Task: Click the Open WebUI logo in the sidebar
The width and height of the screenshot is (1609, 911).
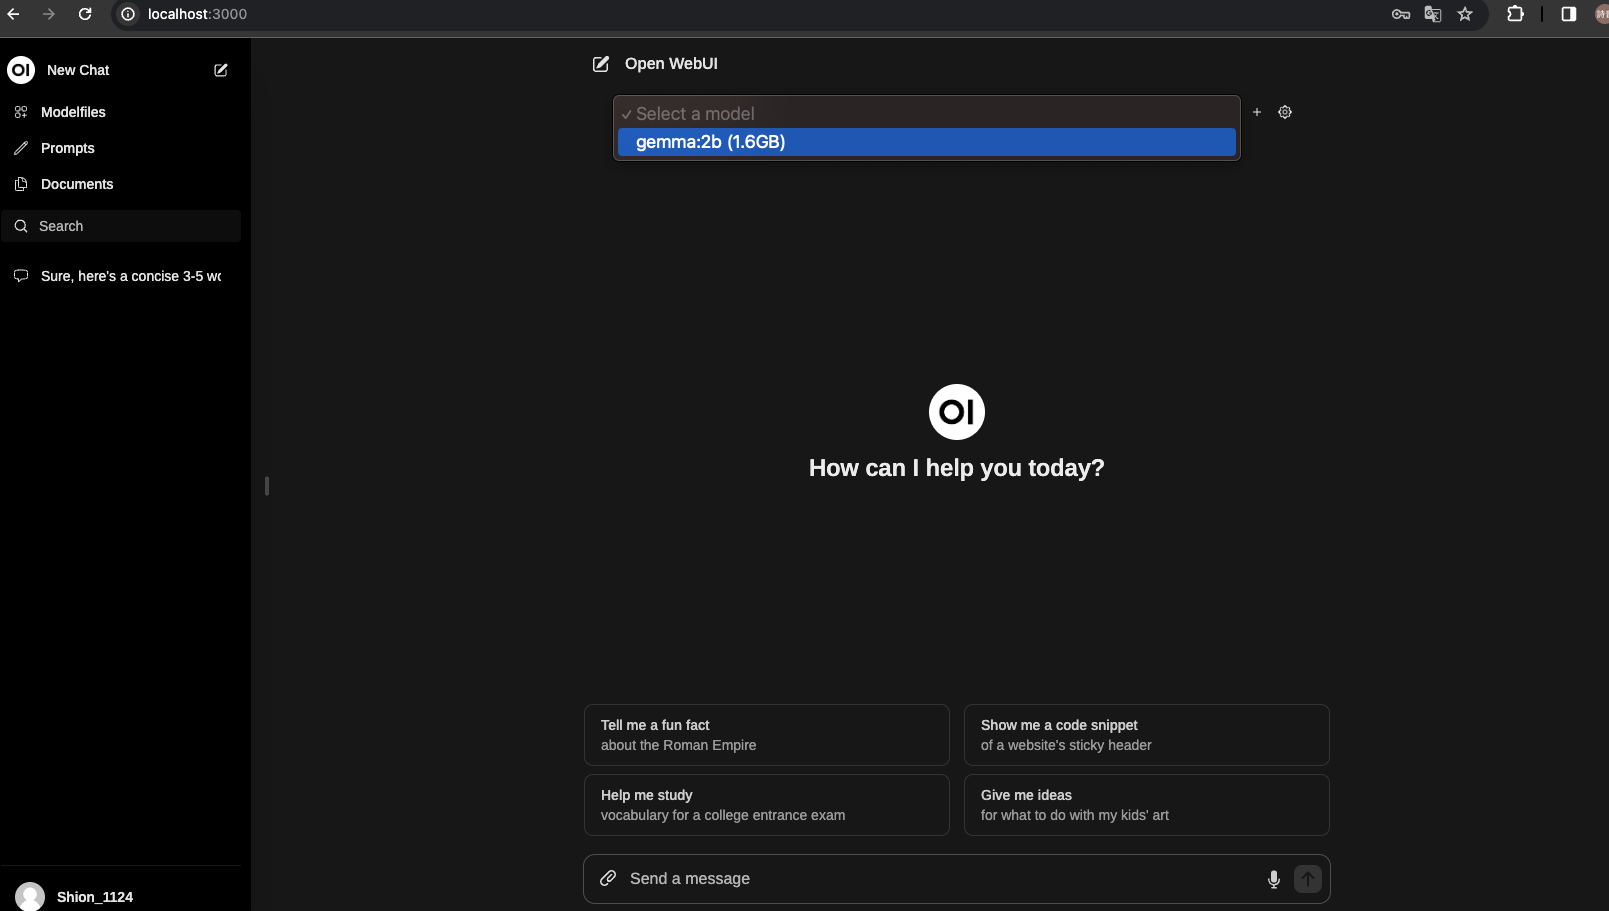Action: 20,70
